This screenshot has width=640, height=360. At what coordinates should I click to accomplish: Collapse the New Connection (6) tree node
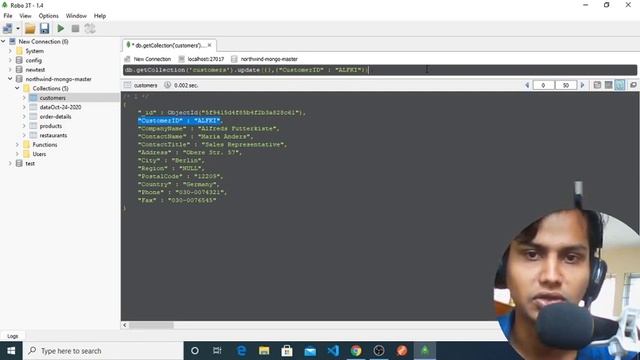tap(3, 41)
